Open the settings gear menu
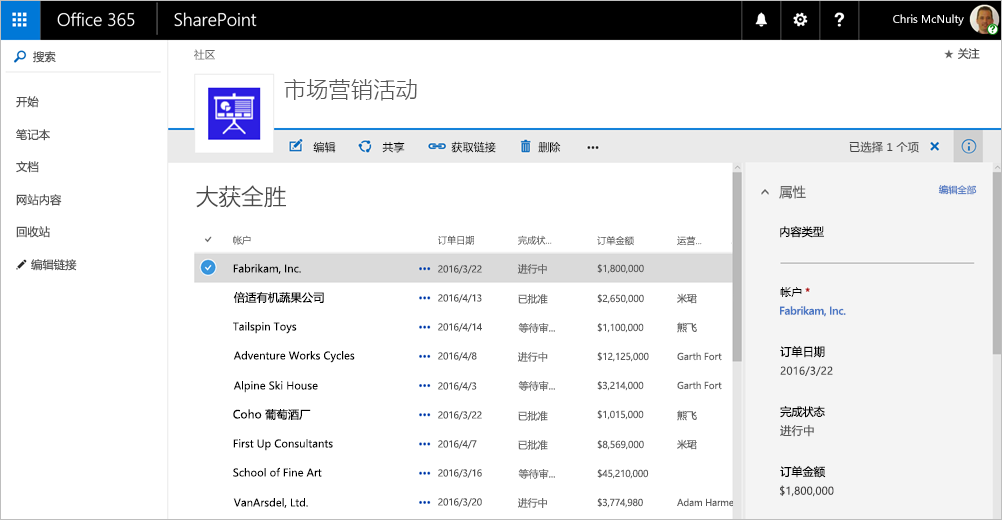This screenshot has height=520, width=1002. 800,20
